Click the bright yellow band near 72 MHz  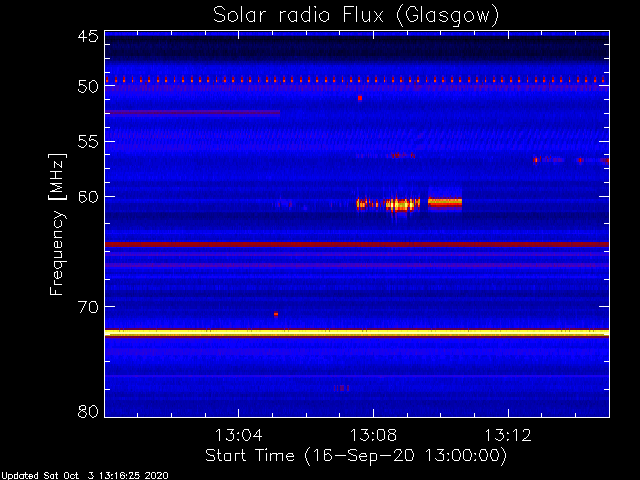pyautogui.click(x=357, y=333)
